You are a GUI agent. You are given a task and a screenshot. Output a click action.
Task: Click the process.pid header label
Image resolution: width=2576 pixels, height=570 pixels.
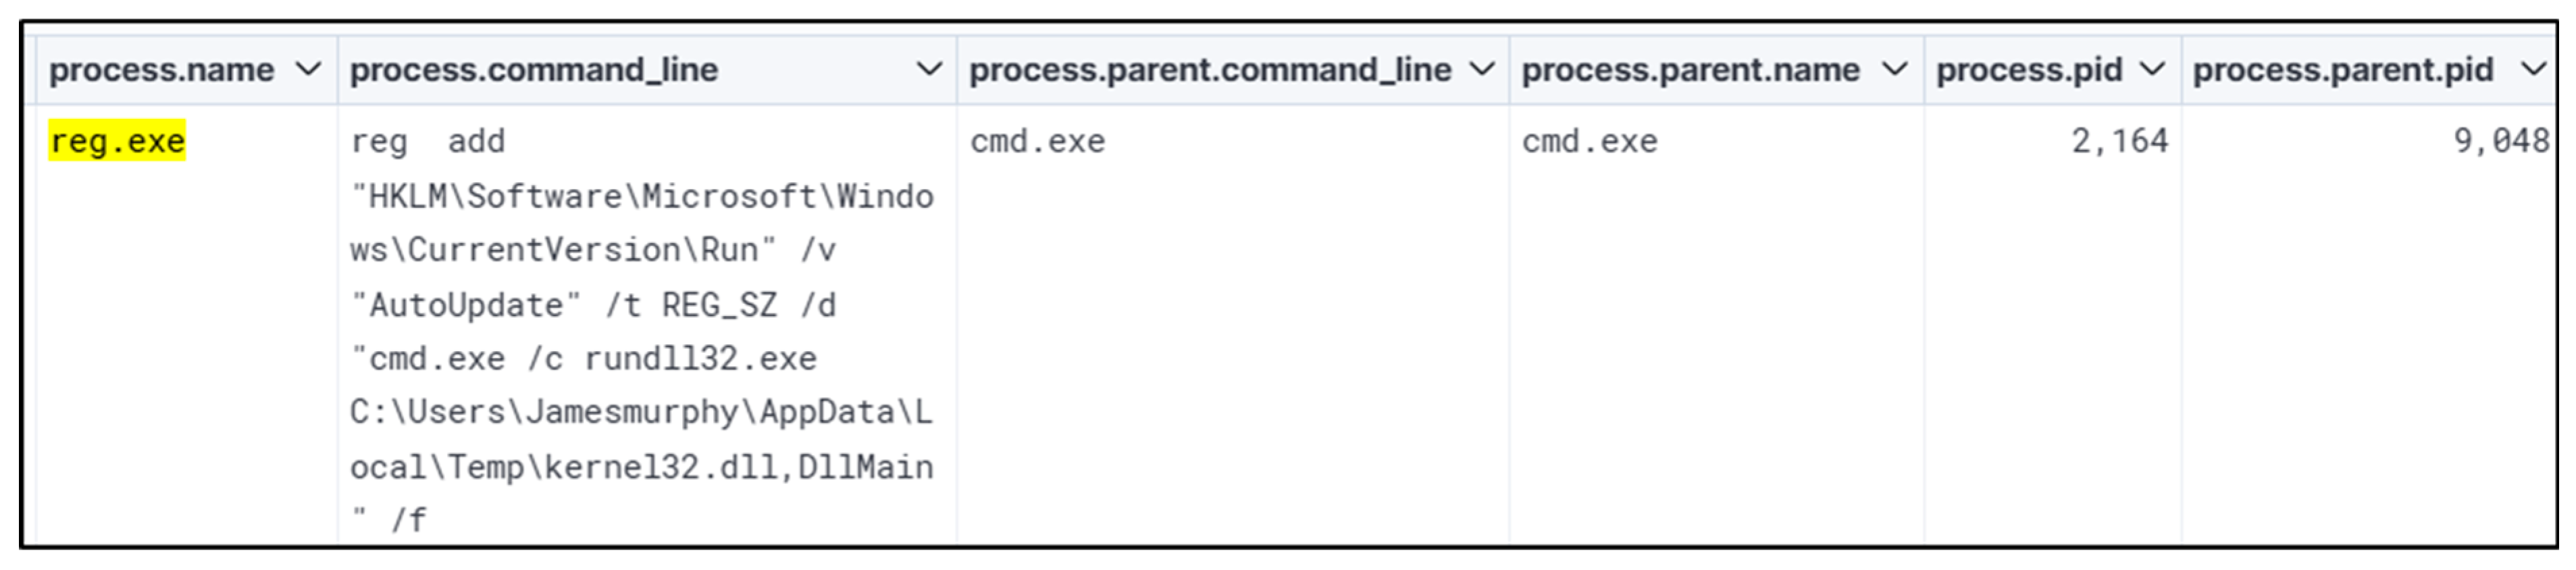pos(2029,70)
